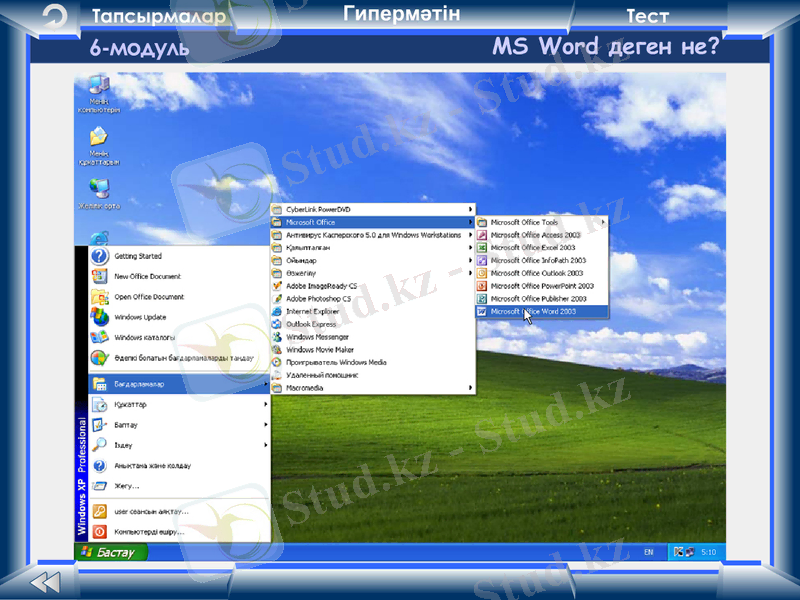Screen dimensions: 800x600
Task: Click the Adobe Photoshop CS icon
Action: point(278,298)
